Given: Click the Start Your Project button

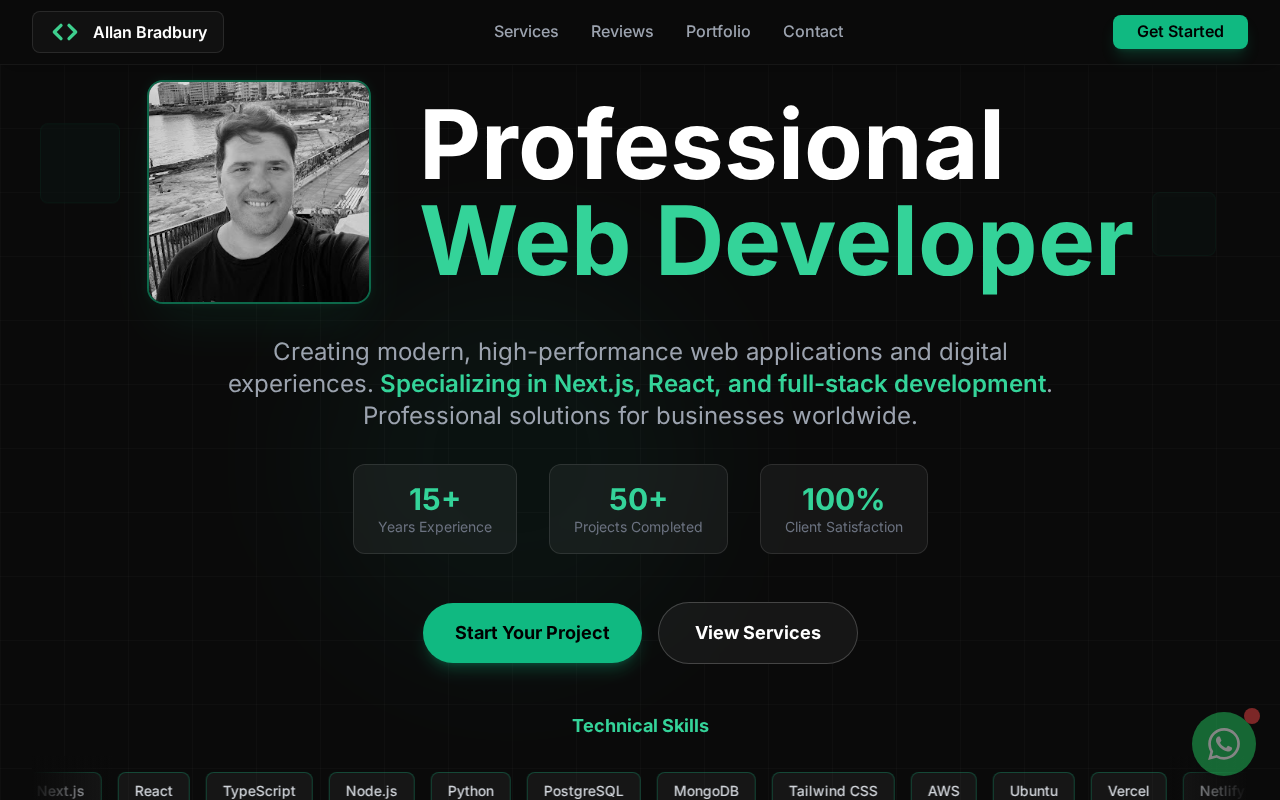Looking at the screenshot, I should pos(532,633).
